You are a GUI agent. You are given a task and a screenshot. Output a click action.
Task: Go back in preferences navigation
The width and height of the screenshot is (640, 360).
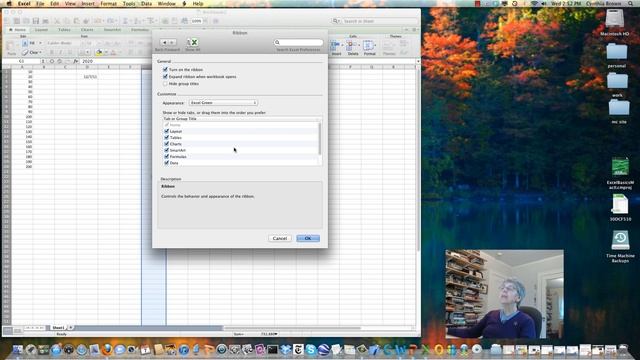[x=164, y=42]
